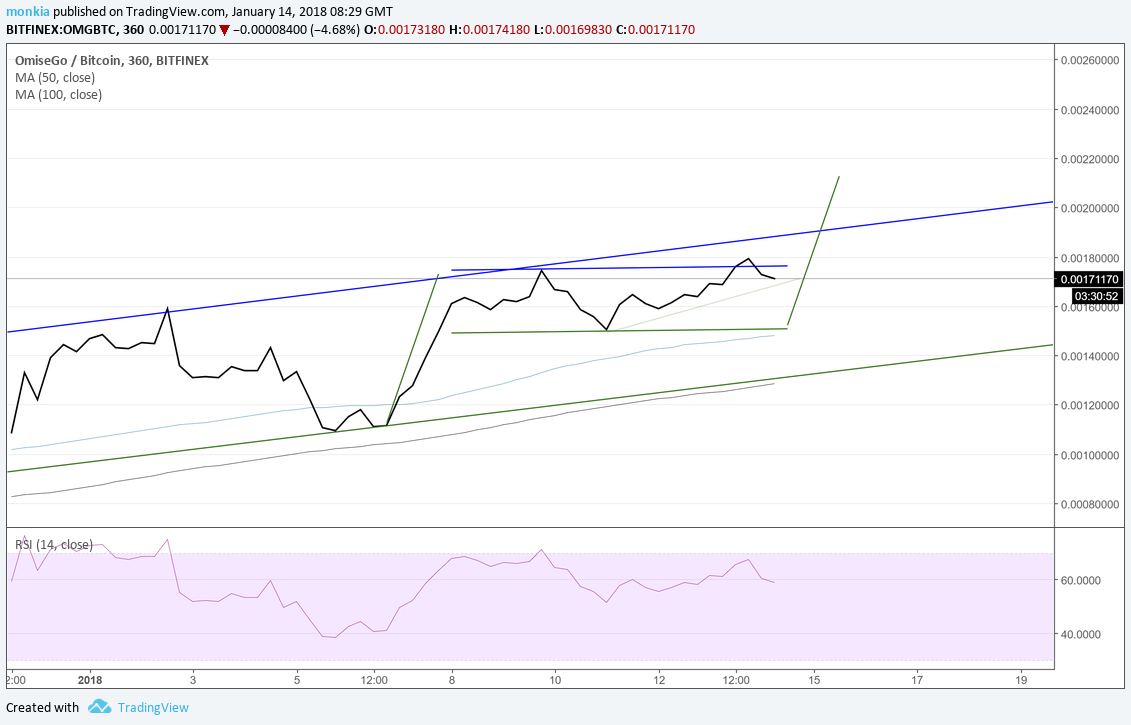Click the date 8 on time axis
Viewport: 1131px width, 725px height.
pyautogui.click(x=452, y=680)
